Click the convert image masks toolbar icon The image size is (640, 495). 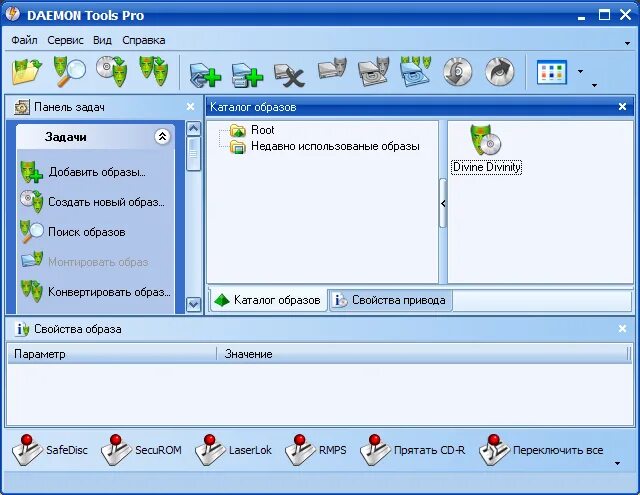tap(154, 72)
